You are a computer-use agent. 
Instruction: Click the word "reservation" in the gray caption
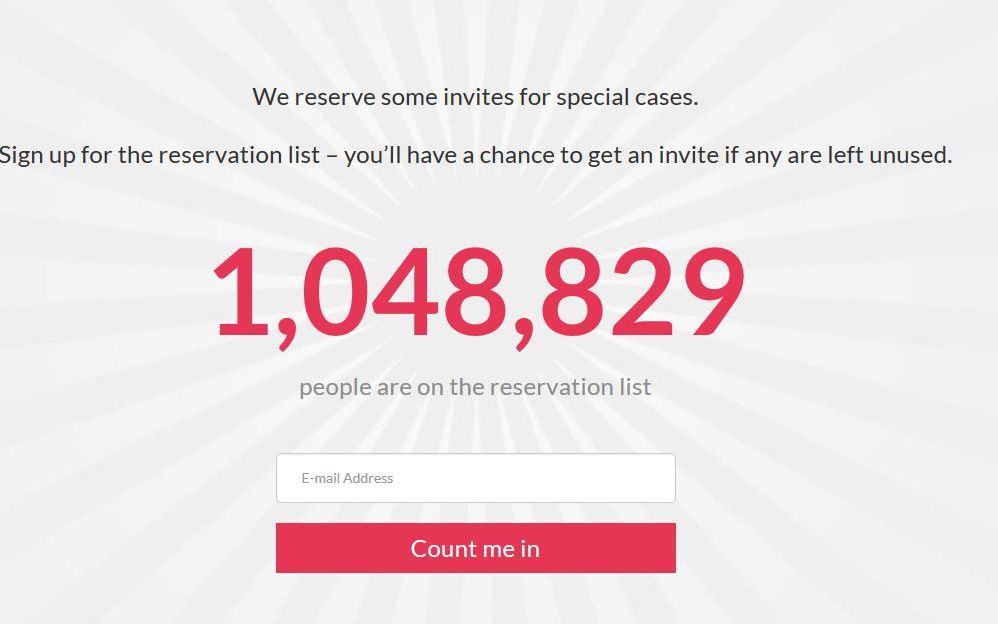click(542, 387)
